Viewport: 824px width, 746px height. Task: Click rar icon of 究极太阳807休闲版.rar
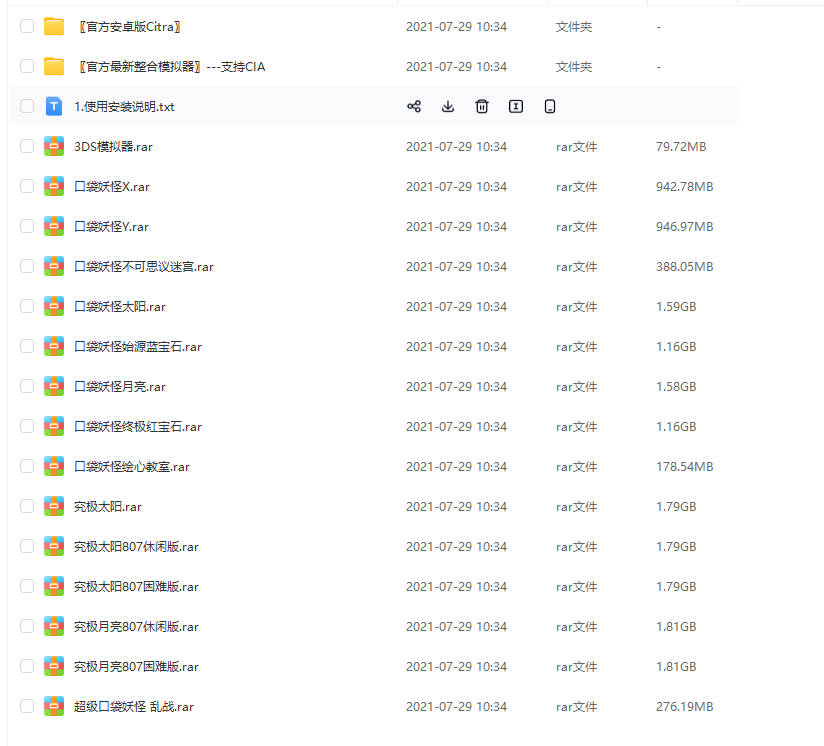pyautogui.click(x=54, y=546)
